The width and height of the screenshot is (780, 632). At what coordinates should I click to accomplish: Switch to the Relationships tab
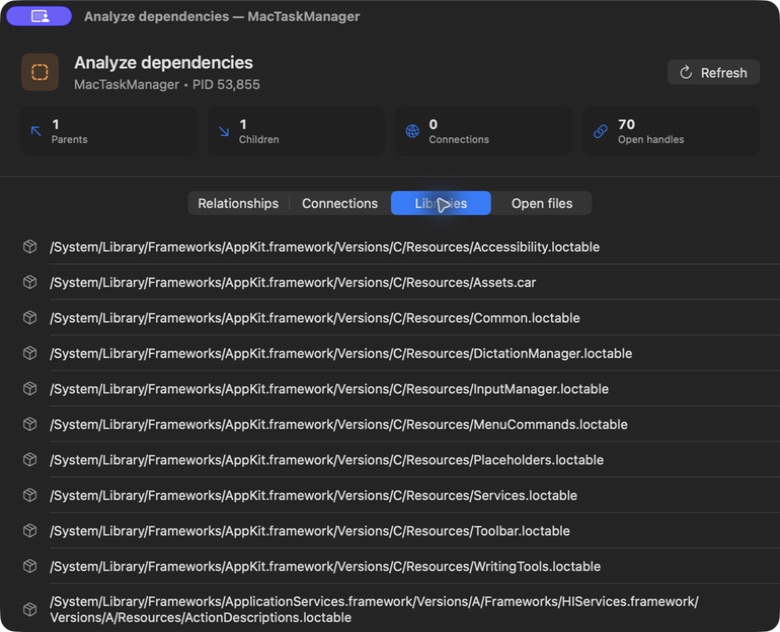tap(238, 203)
